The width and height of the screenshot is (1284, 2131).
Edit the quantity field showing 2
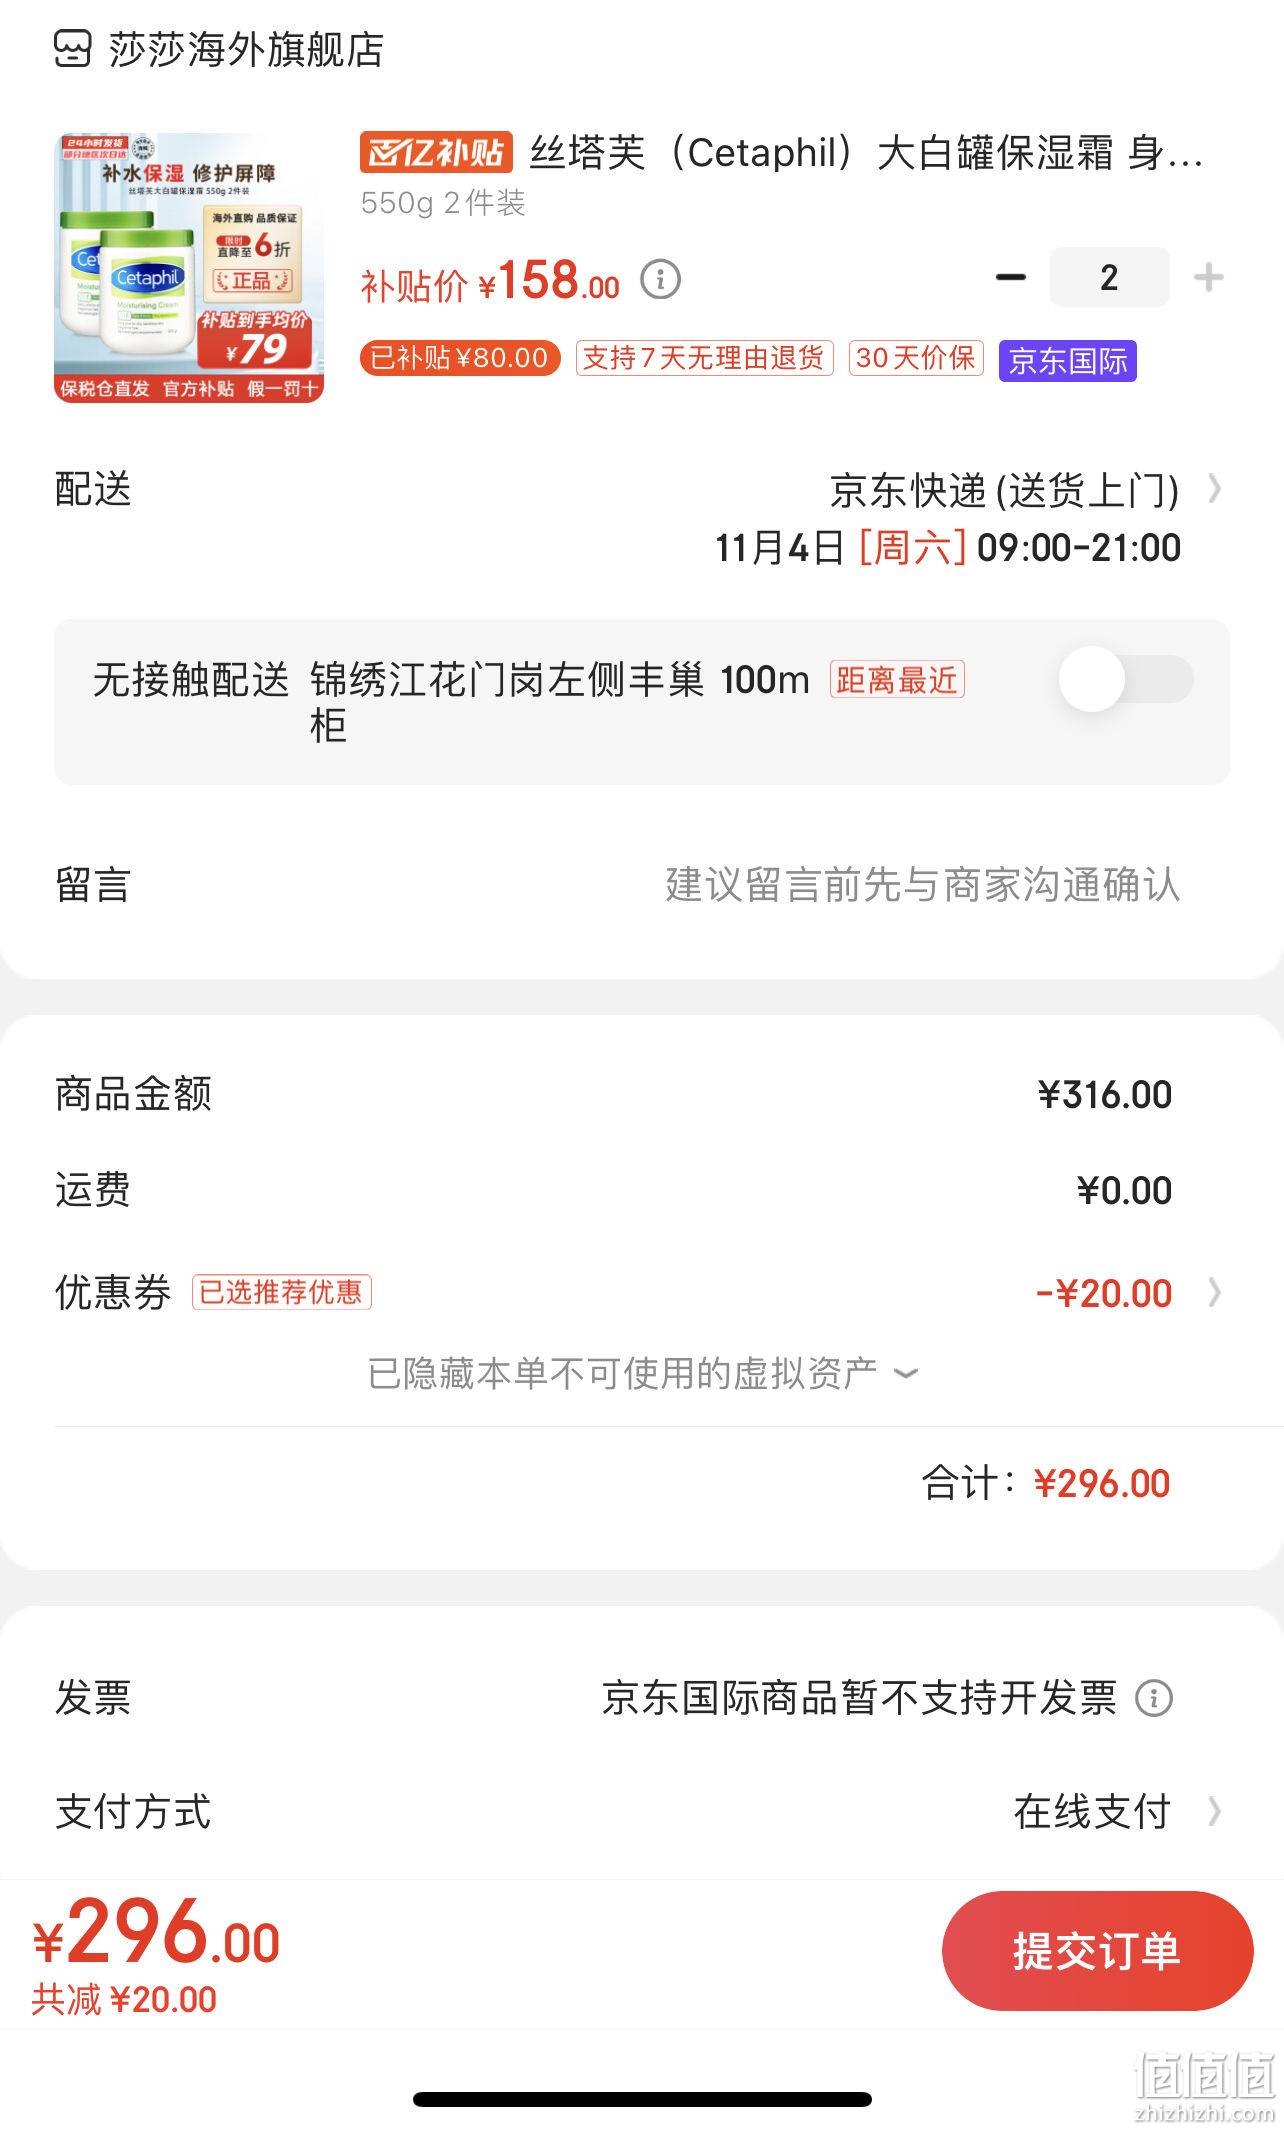[1109, 277]
